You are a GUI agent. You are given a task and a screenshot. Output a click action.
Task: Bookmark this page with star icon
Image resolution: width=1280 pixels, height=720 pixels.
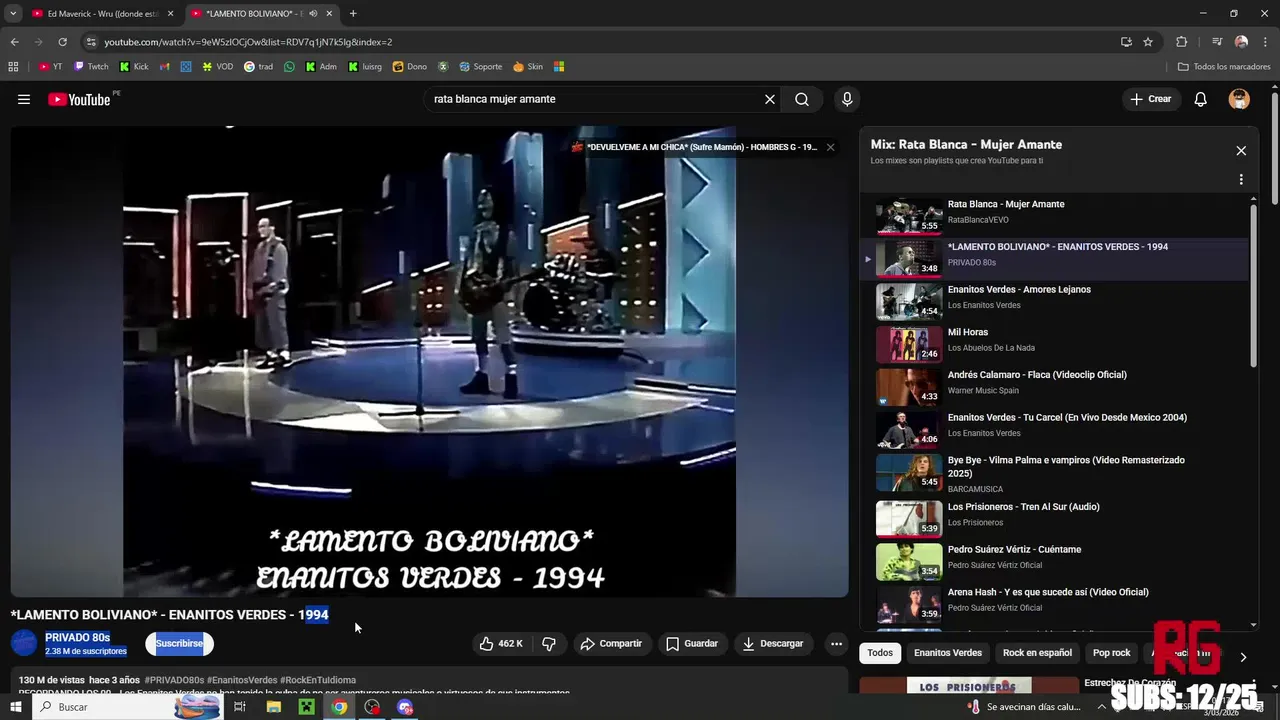(x=1148, y=42)
